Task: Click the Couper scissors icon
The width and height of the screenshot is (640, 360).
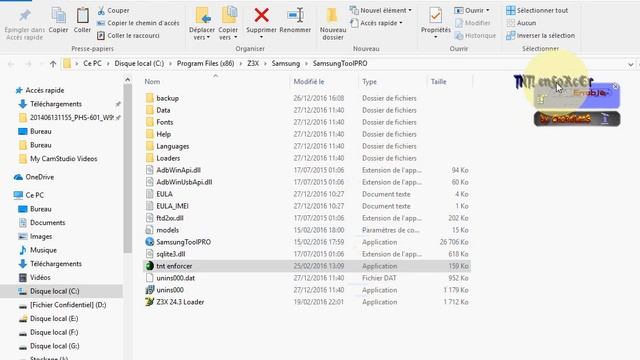Action: [x=101, y=11]
